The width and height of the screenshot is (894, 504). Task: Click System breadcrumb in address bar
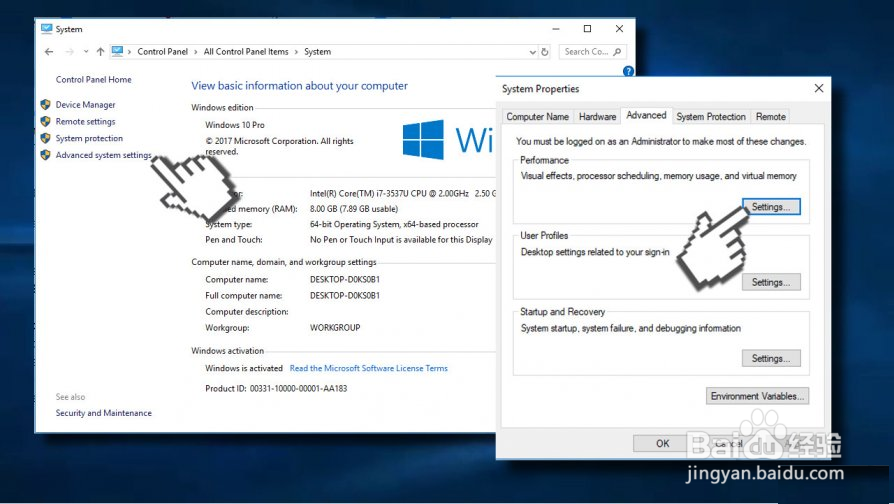click(318, 52)
